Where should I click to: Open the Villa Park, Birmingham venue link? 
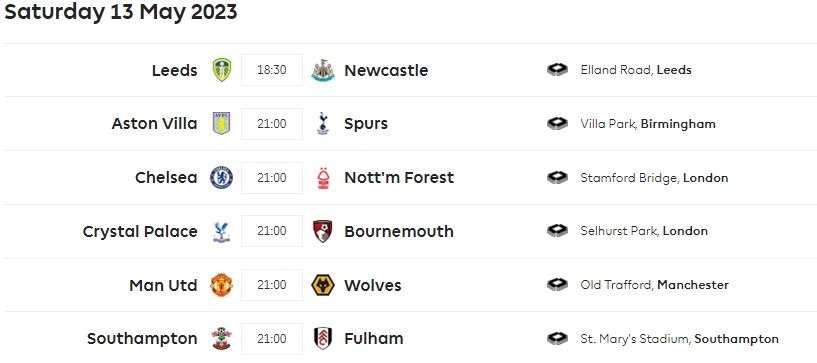pos(648,124)
